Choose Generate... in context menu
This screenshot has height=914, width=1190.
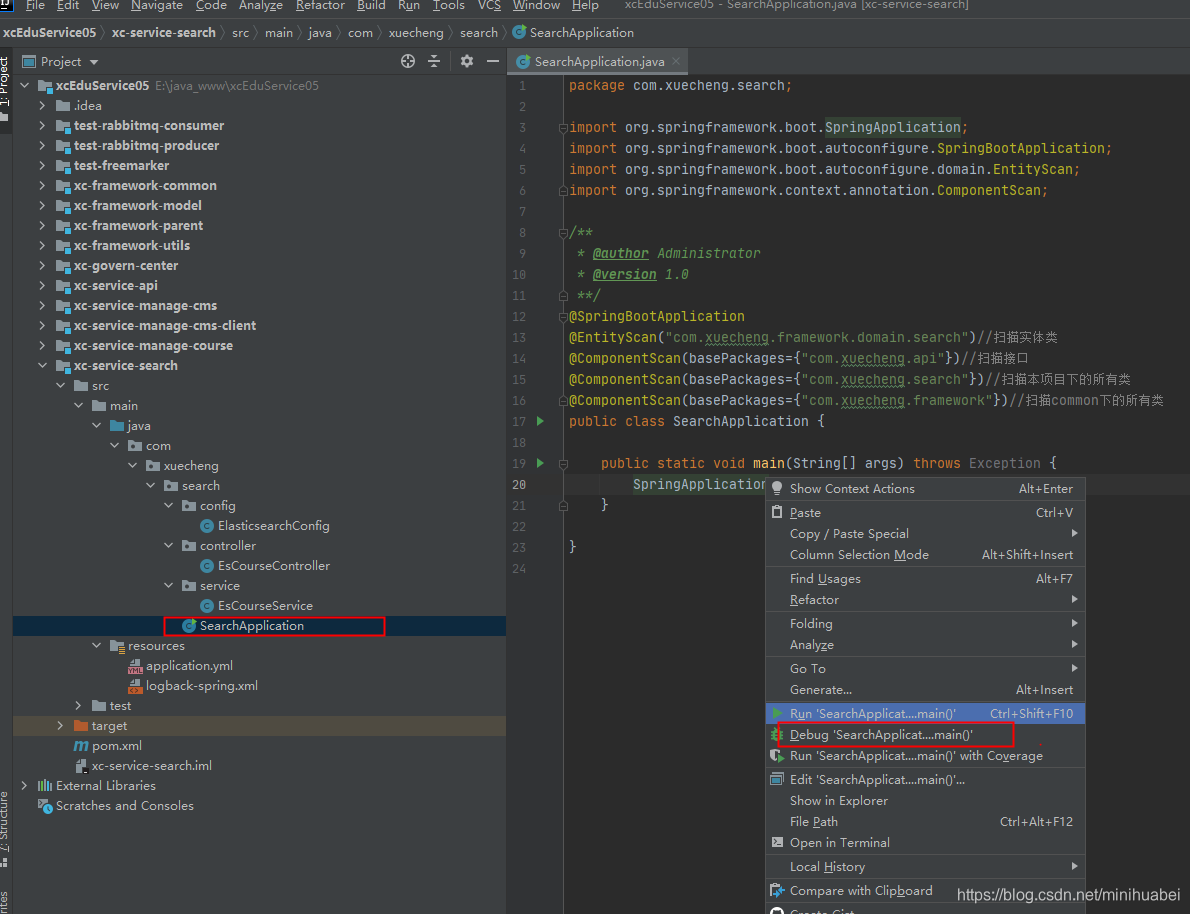coord(925,689)
